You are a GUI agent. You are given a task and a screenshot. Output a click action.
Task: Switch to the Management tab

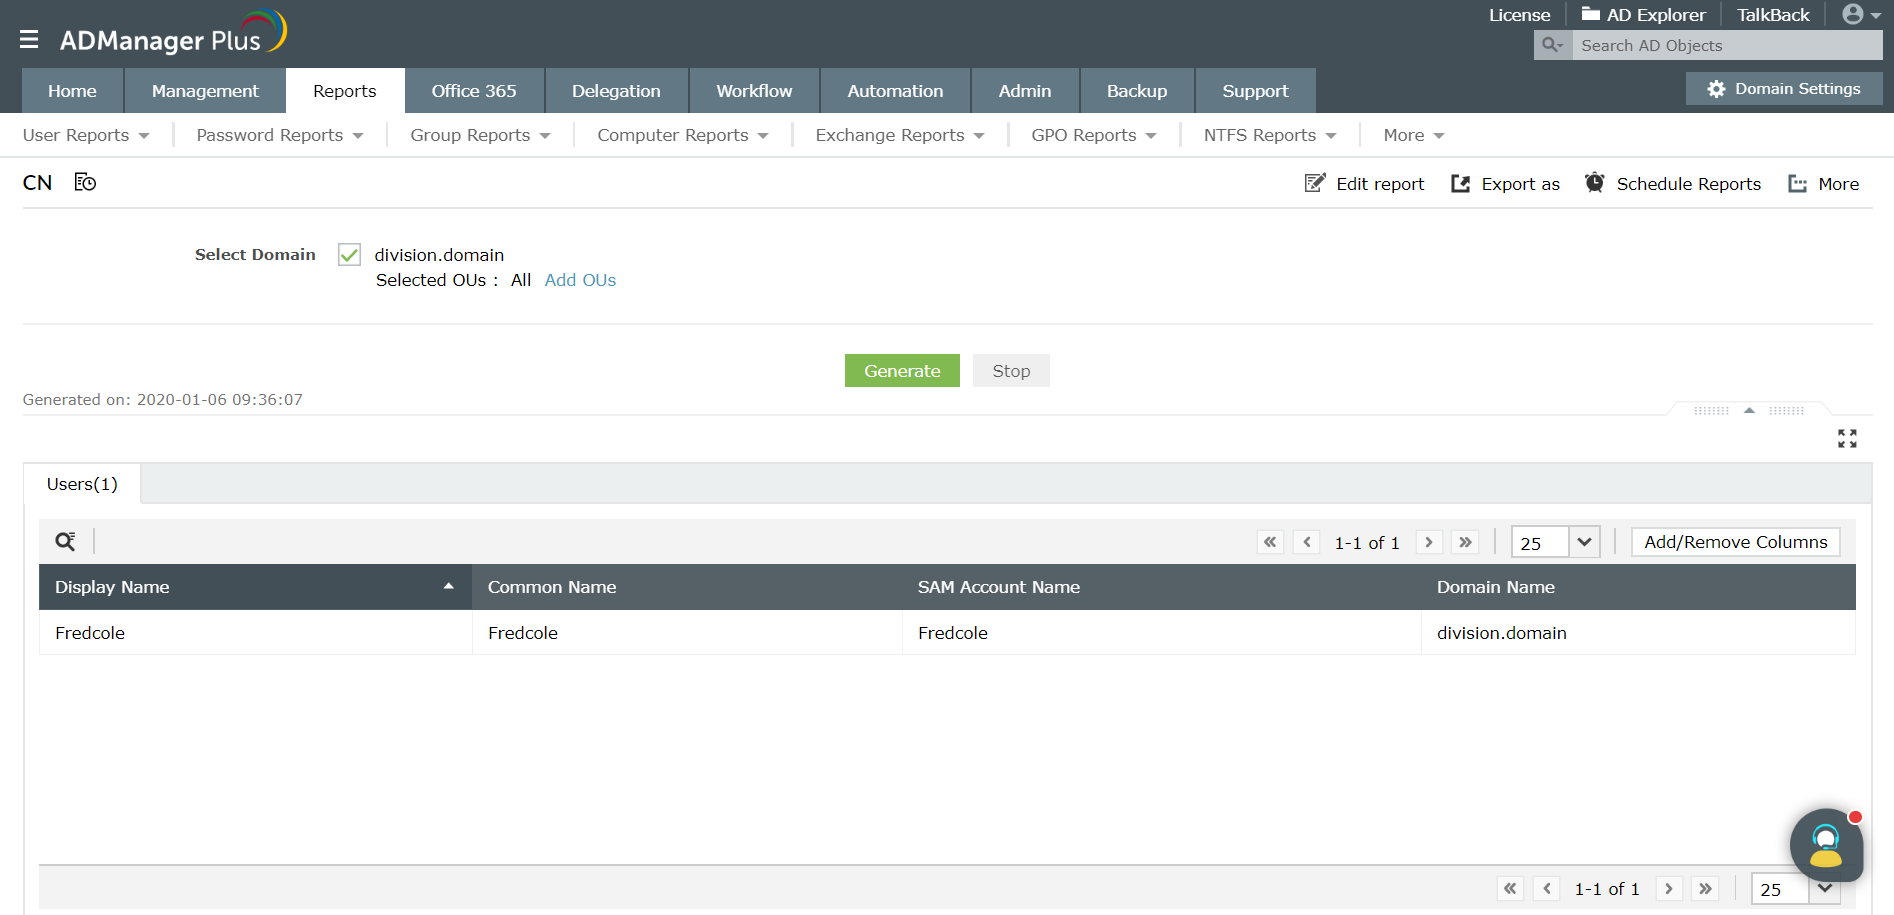(205, 90)
